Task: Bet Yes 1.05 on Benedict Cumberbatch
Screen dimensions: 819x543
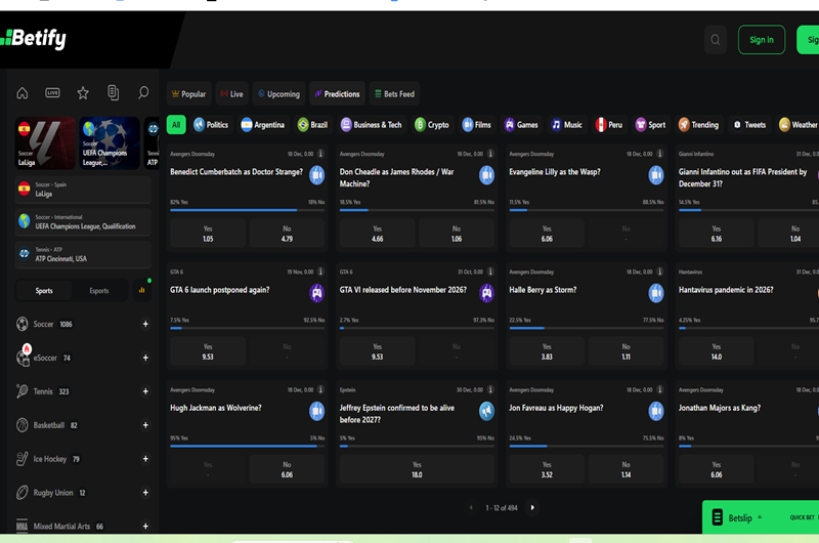Action: point(208,233)
